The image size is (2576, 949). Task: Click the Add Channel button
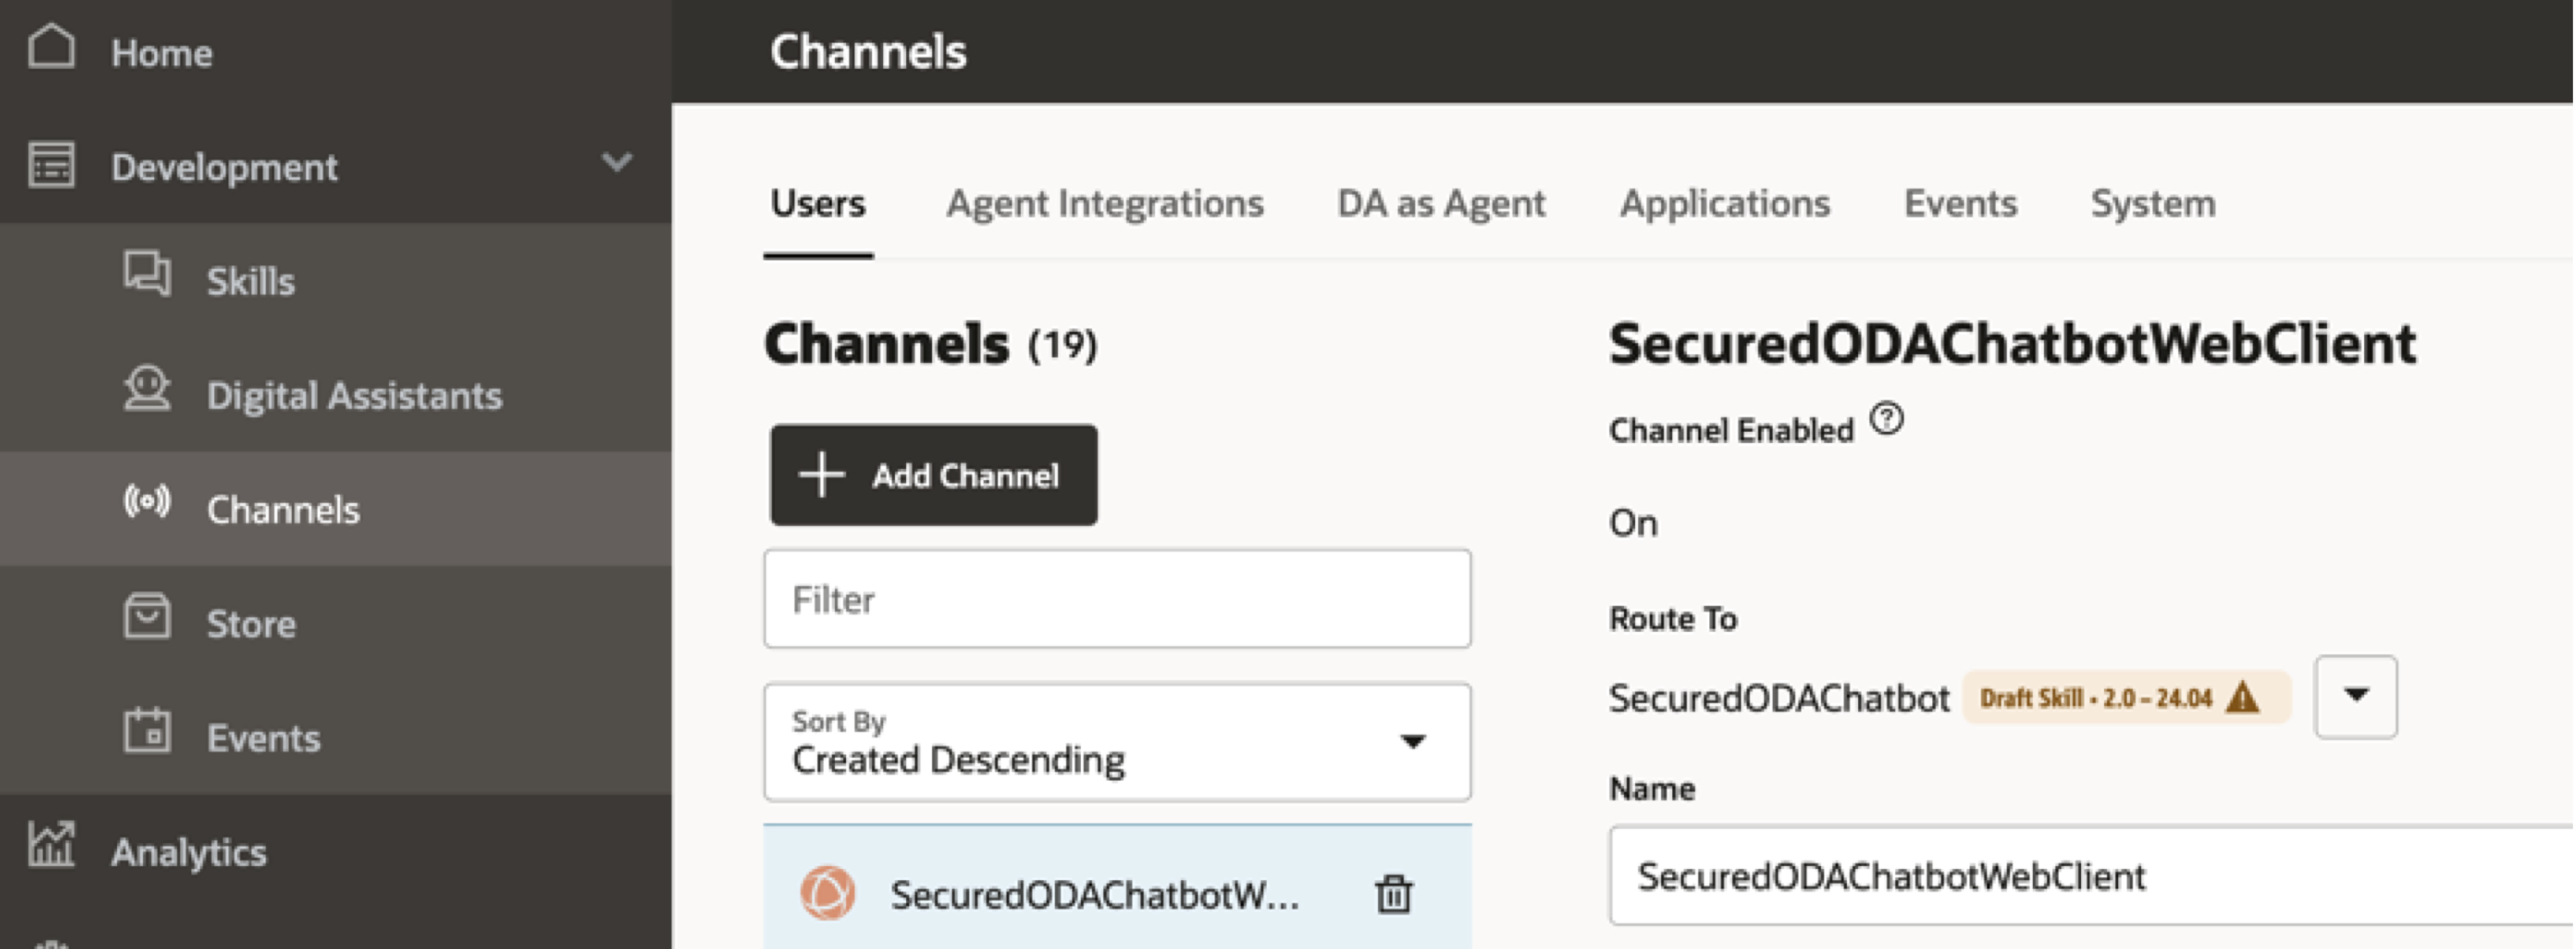tap(933, 475)
